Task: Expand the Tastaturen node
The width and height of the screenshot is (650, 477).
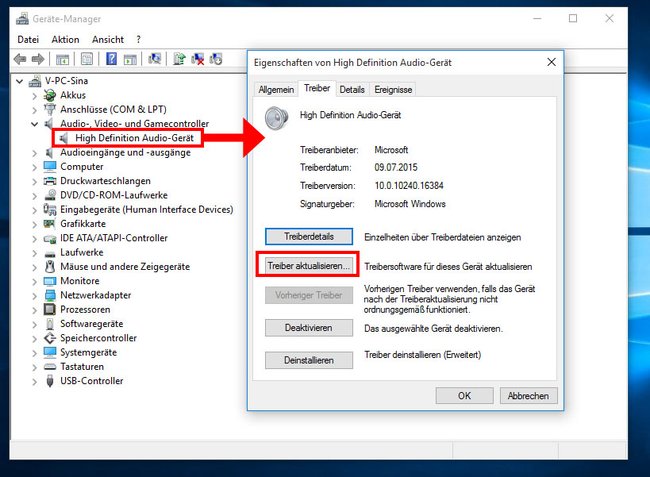Action: click(34, 367)
